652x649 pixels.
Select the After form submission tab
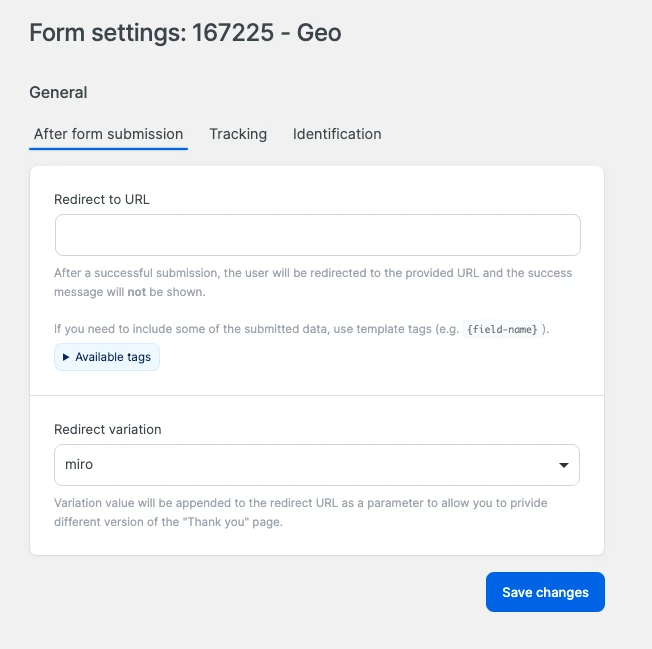click(x=108, y=134)
